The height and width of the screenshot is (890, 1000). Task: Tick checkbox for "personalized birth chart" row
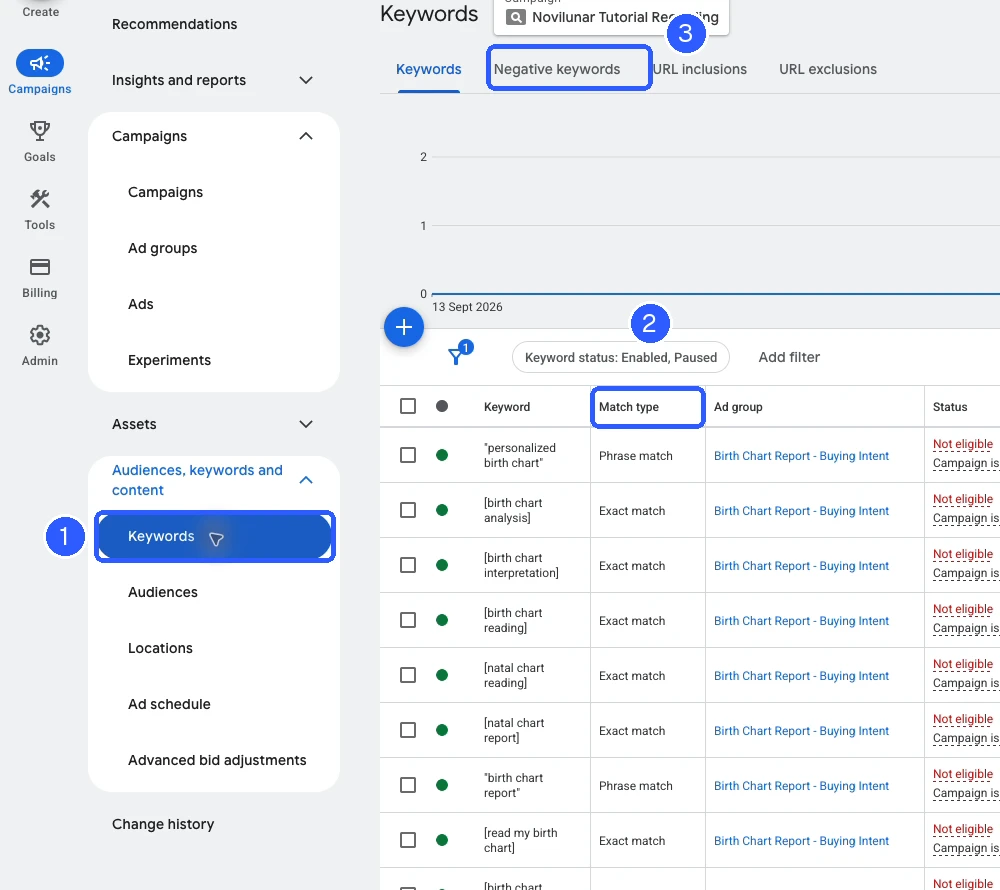408,455
